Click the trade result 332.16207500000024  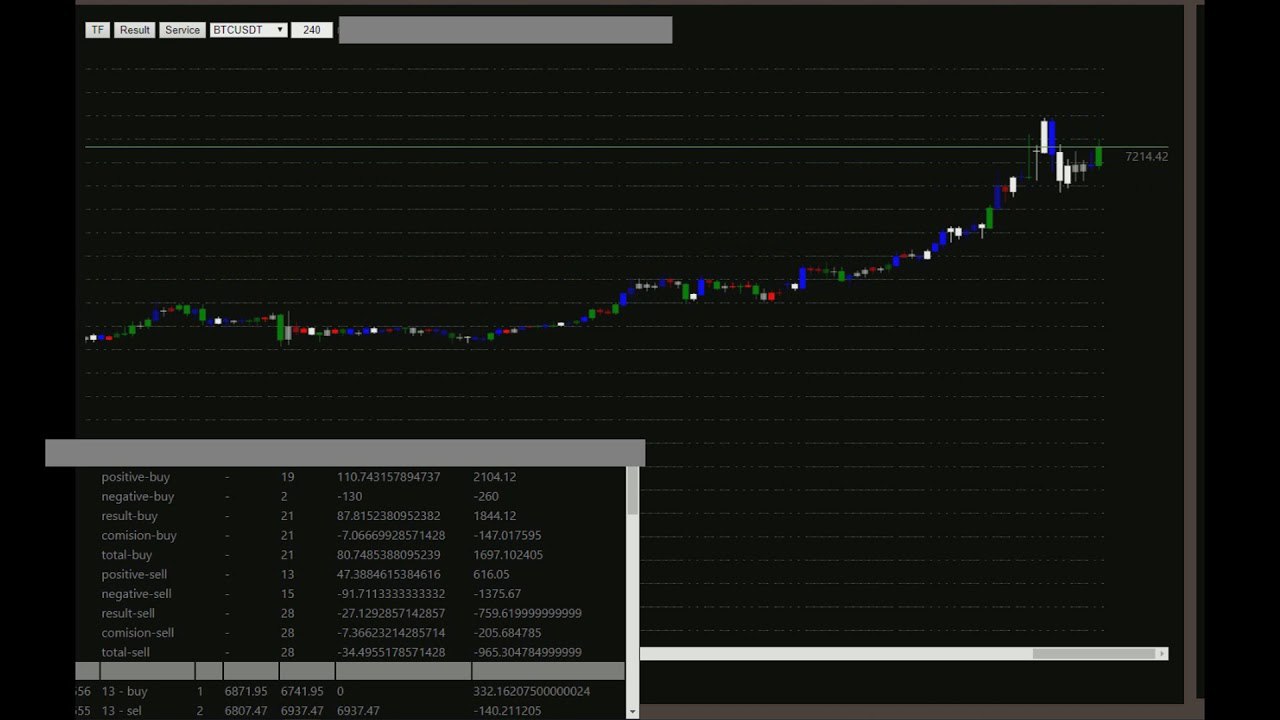(x=531, y=691)
